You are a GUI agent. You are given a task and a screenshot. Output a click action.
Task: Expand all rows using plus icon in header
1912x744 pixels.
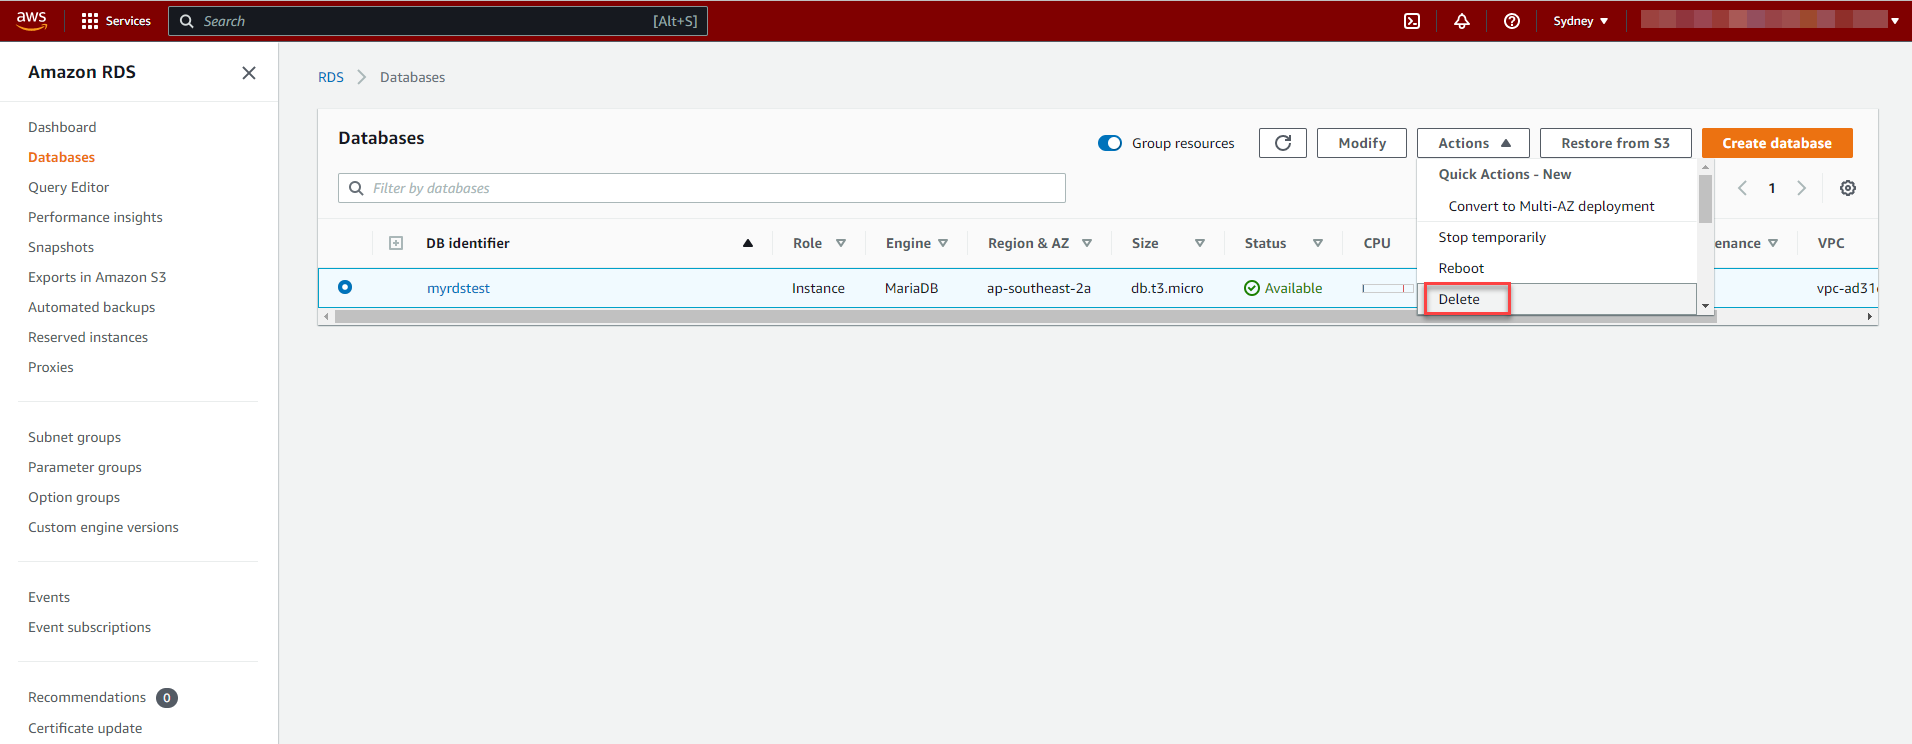[396, 243]
